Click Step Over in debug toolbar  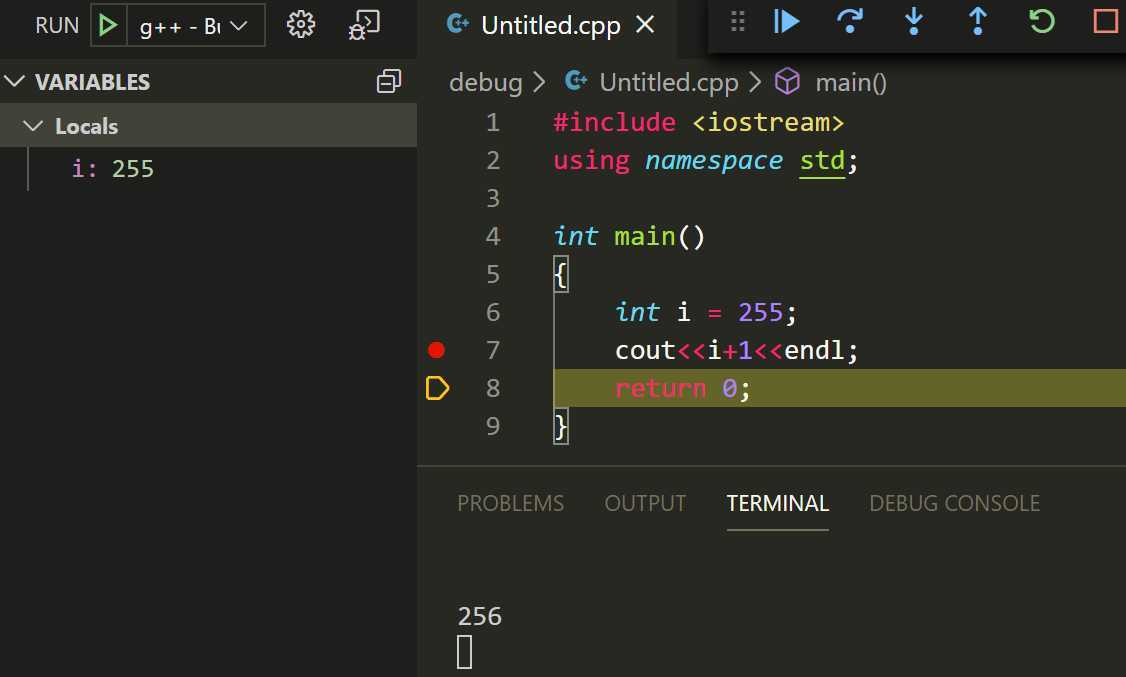[x=849, y=21]
